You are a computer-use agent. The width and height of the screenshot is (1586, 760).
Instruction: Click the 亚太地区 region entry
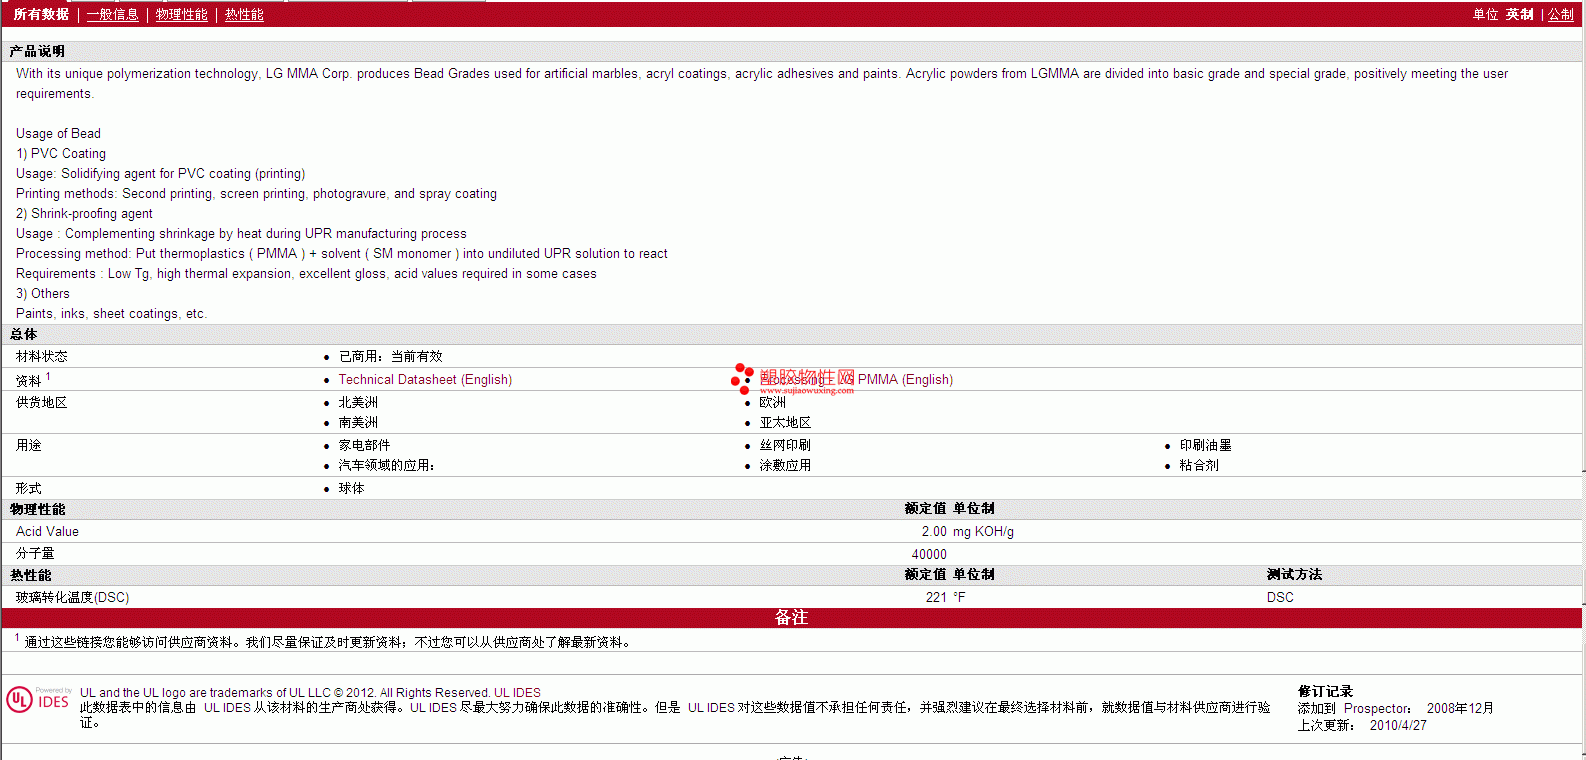tap(785, 422)
